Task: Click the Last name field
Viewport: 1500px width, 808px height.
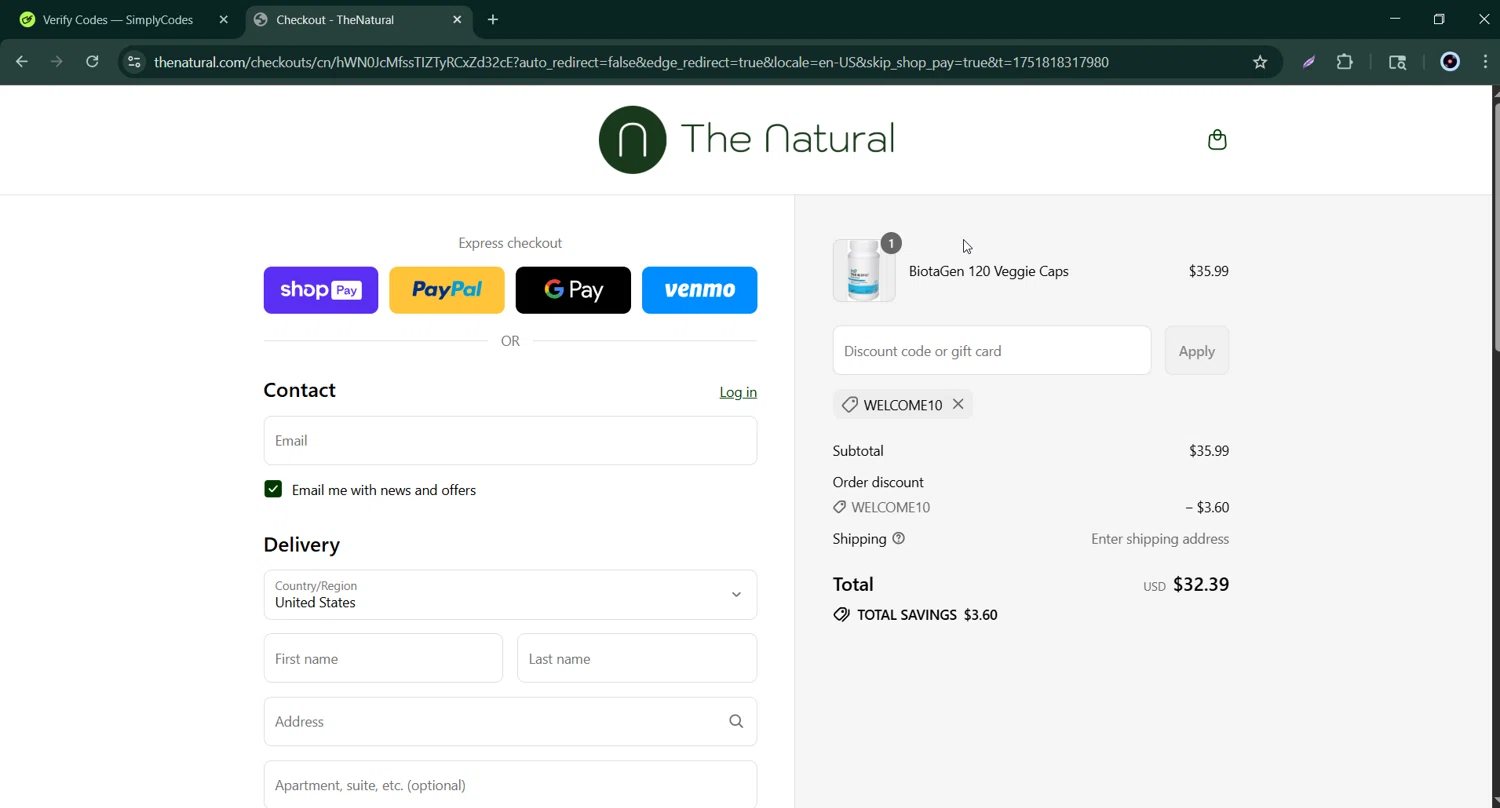Action: (x=637, y=658)
